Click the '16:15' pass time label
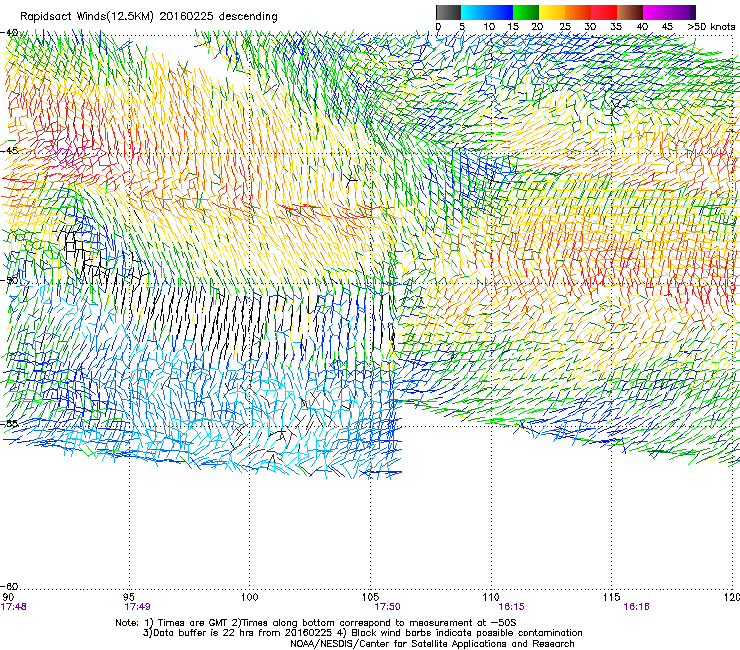The image size is (740, 650). coord(511,607)
